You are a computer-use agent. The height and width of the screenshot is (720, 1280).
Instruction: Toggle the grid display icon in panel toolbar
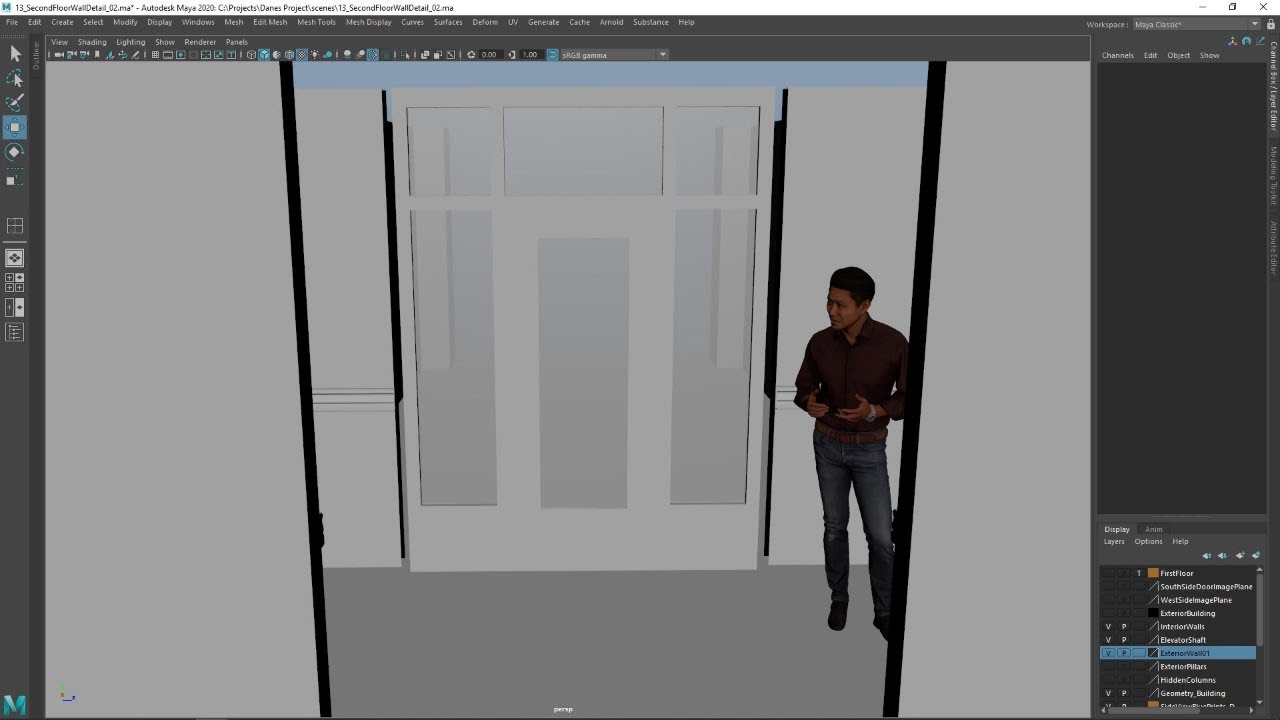(x=154, y=55)
